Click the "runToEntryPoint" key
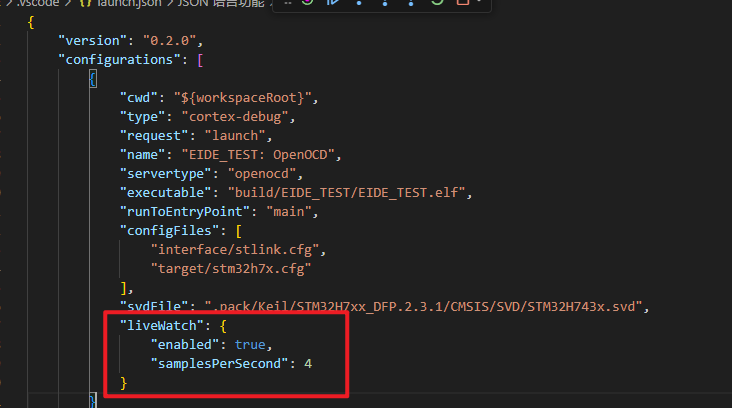This screenshot has width=732, height=408. click(x=185, y=212)
